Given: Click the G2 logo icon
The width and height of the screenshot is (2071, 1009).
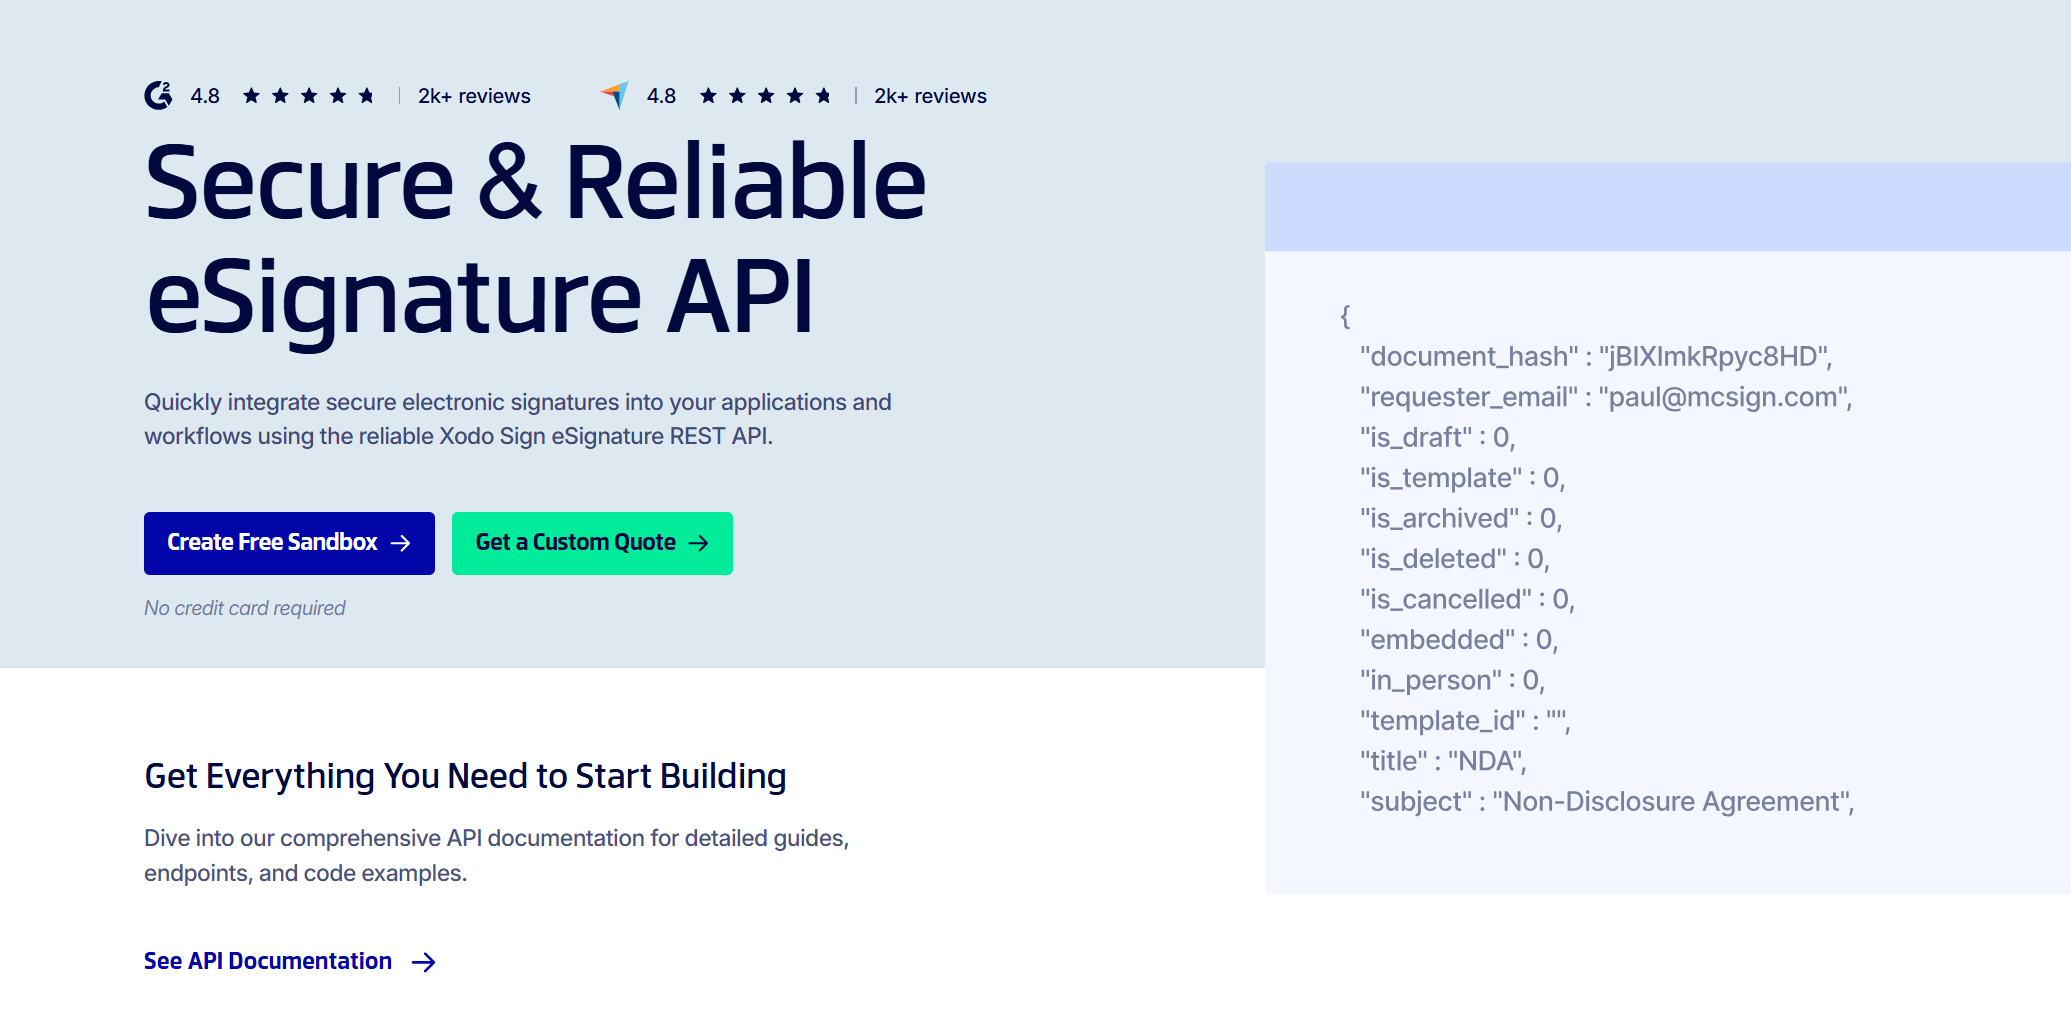Looking at the screenshot, I should 158,95.
